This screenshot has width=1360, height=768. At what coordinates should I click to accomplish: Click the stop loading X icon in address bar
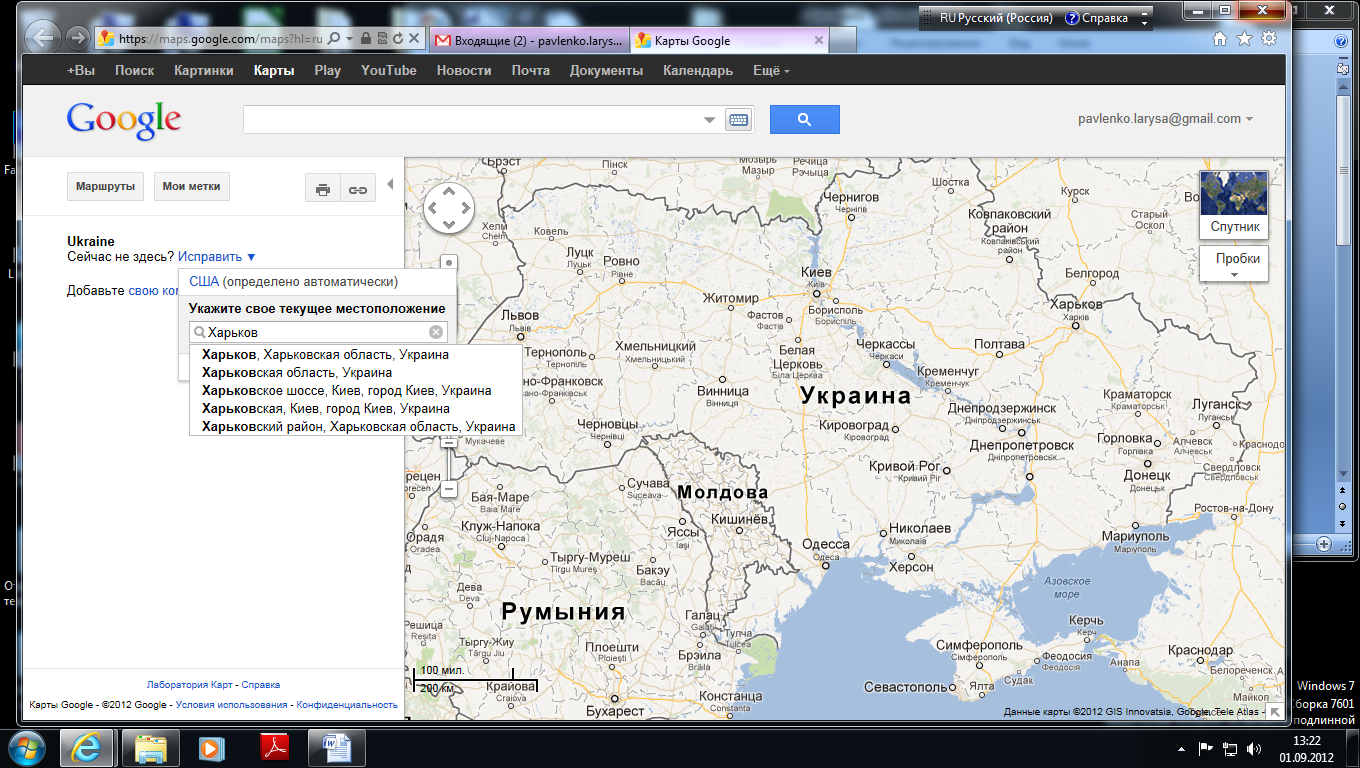click(x=414, y=39)
